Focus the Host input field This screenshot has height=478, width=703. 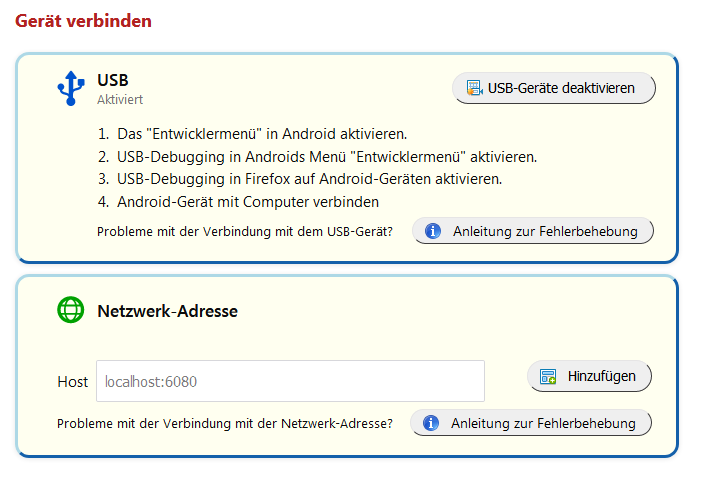tap(290, 381)
